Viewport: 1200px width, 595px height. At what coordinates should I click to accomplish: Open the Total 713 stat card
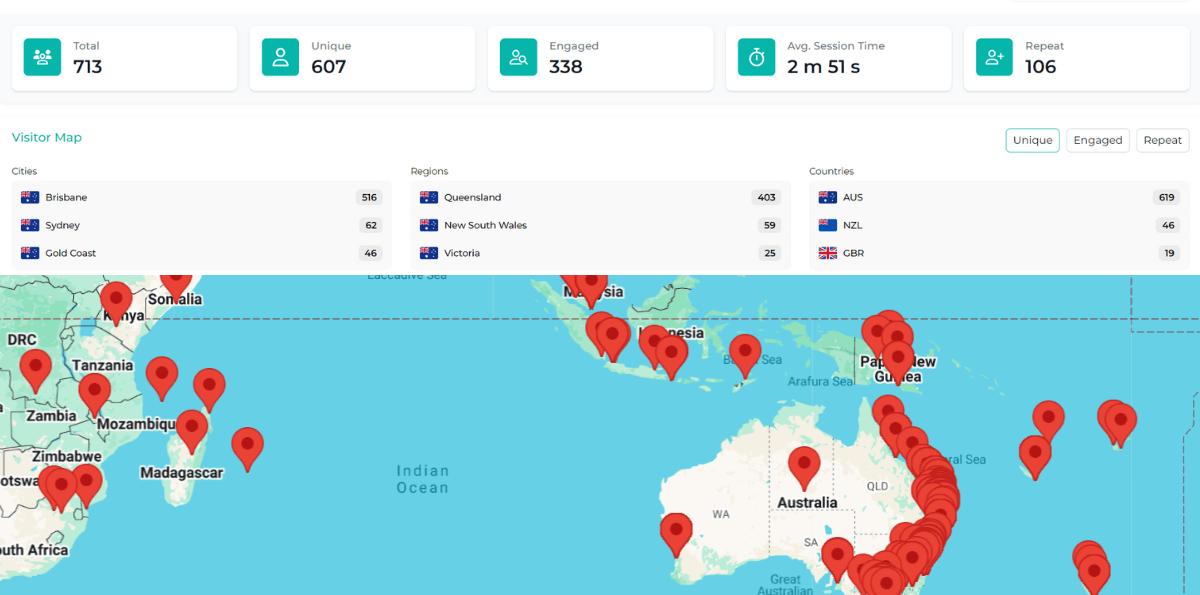coord(124,58)
